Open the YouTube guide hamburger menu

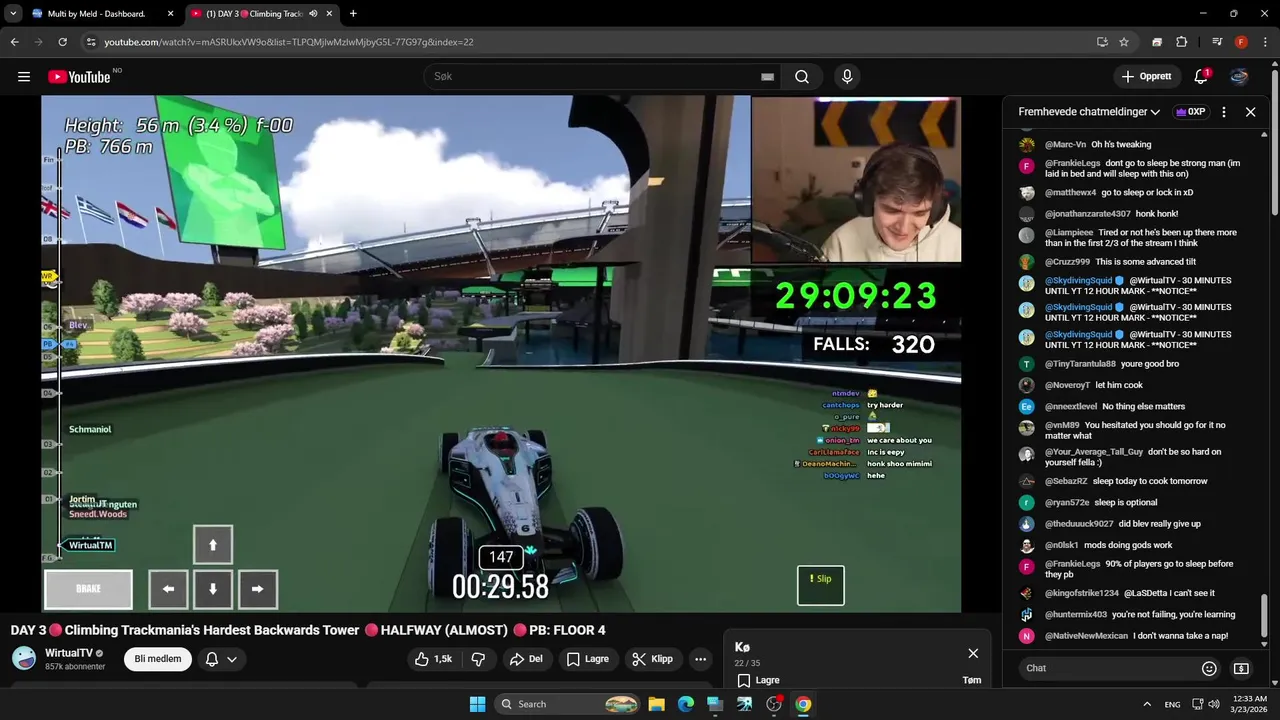coord(24,77)
